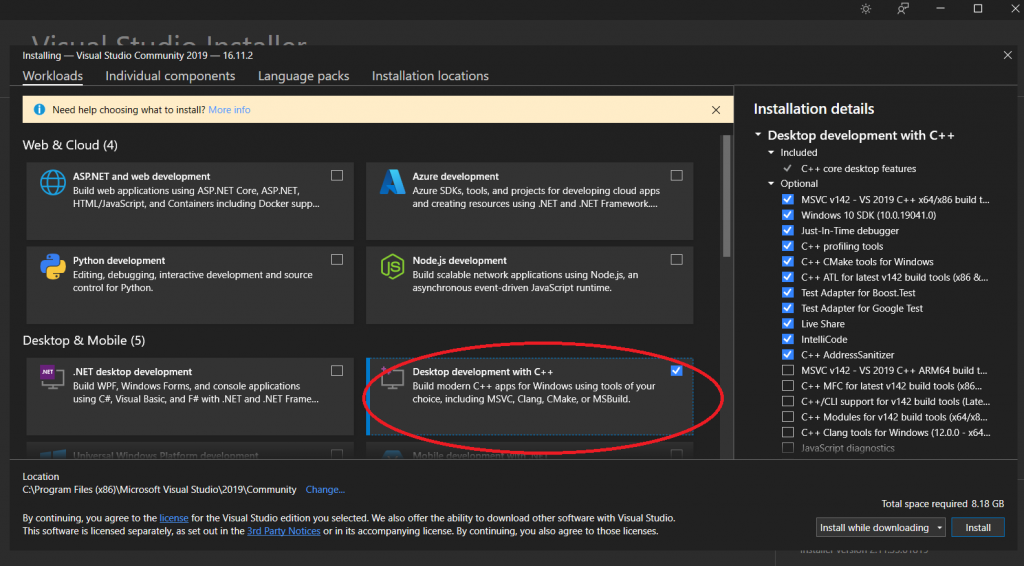Switch to Language packs tab
The image size is (1024, 566).
point(303,76)
